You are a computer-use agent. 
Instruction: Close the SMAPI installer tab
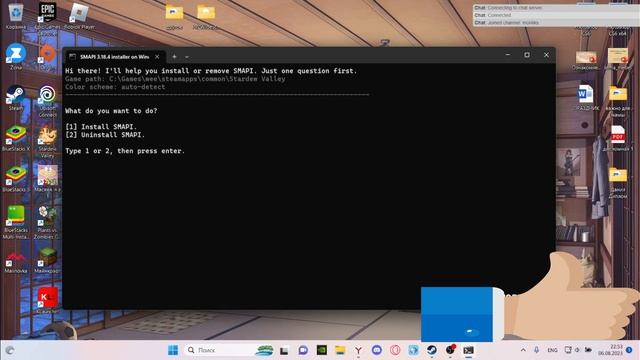157,57
